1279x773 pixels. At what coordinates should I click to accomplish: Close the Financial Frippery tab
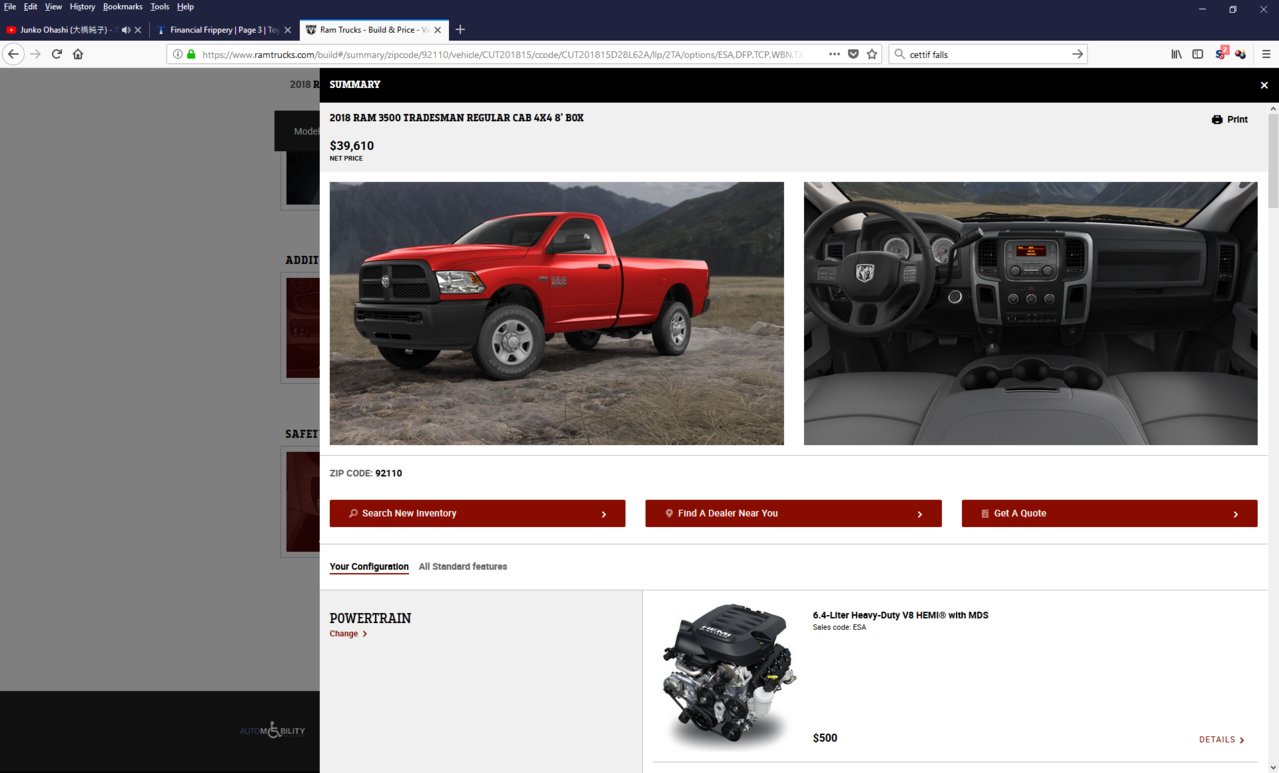287,30
